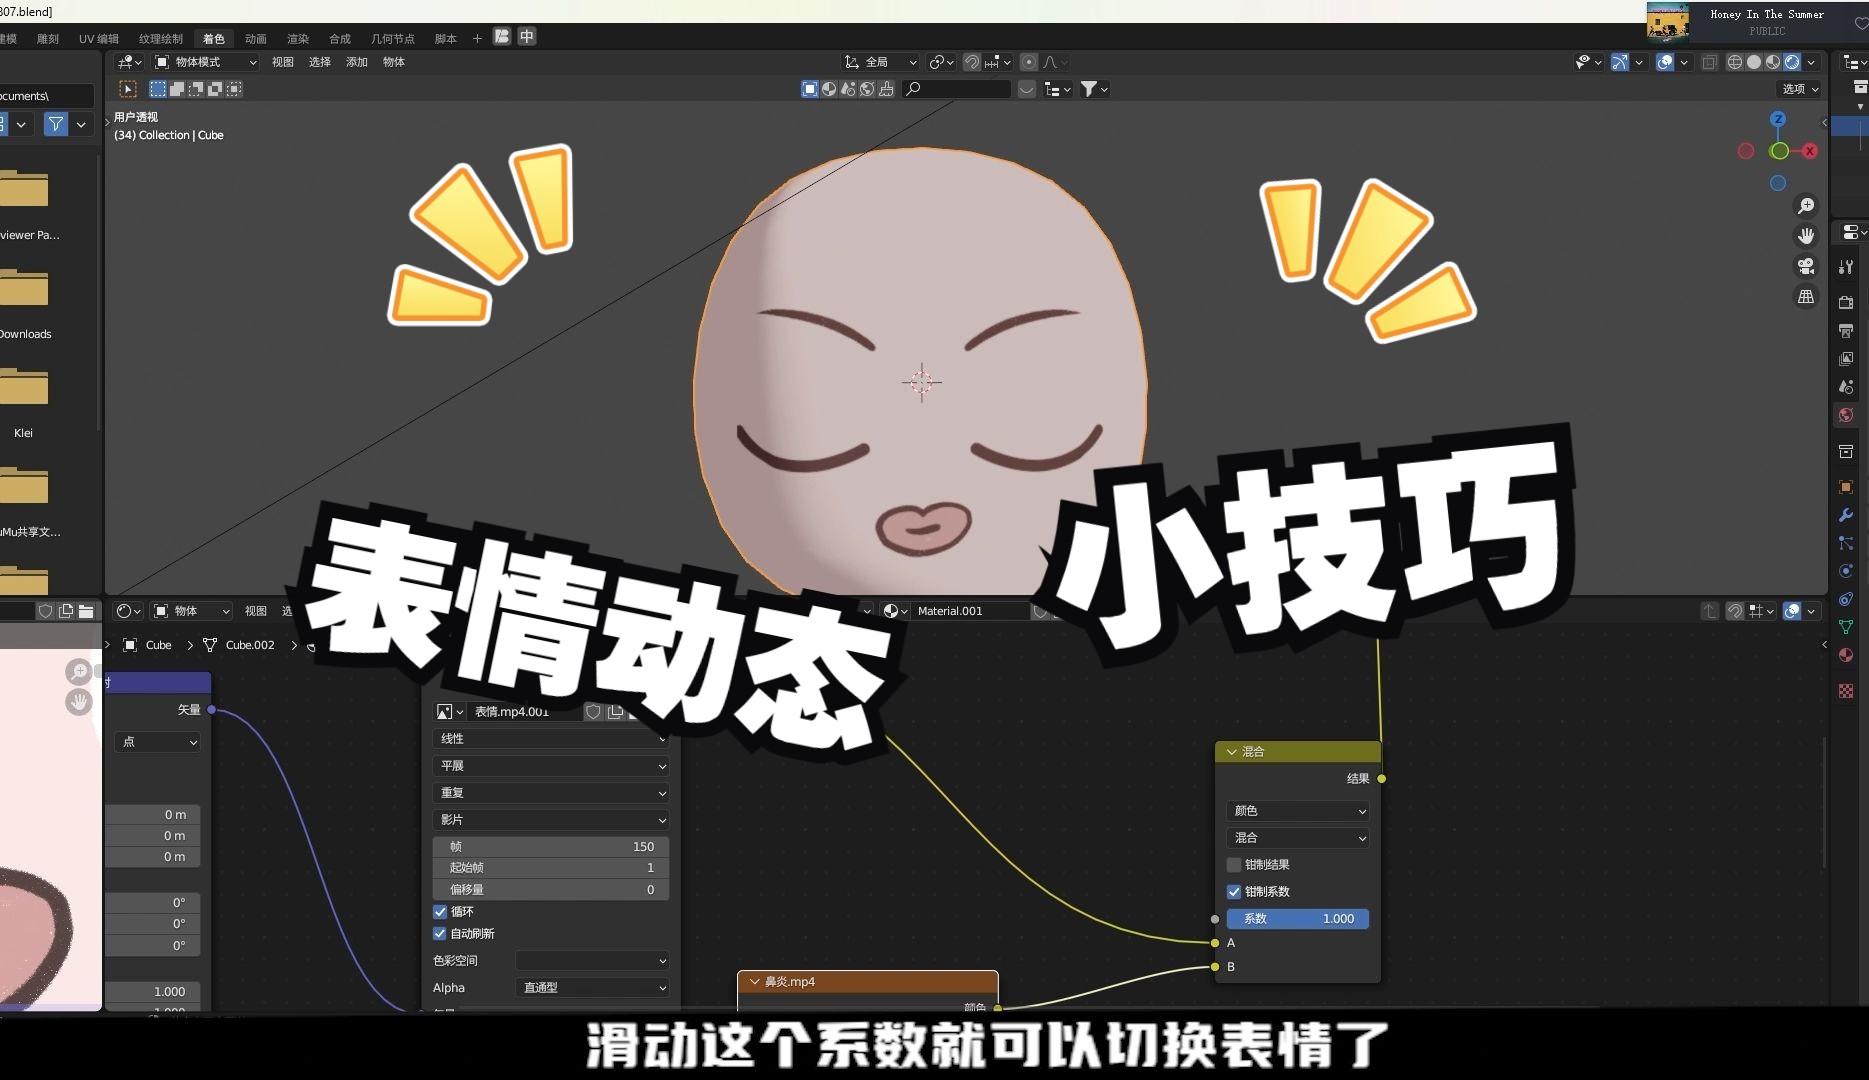Switch to the 渲染 workspace tab
This screenshot has height=1080, width=1869.
tap(298, 39)
